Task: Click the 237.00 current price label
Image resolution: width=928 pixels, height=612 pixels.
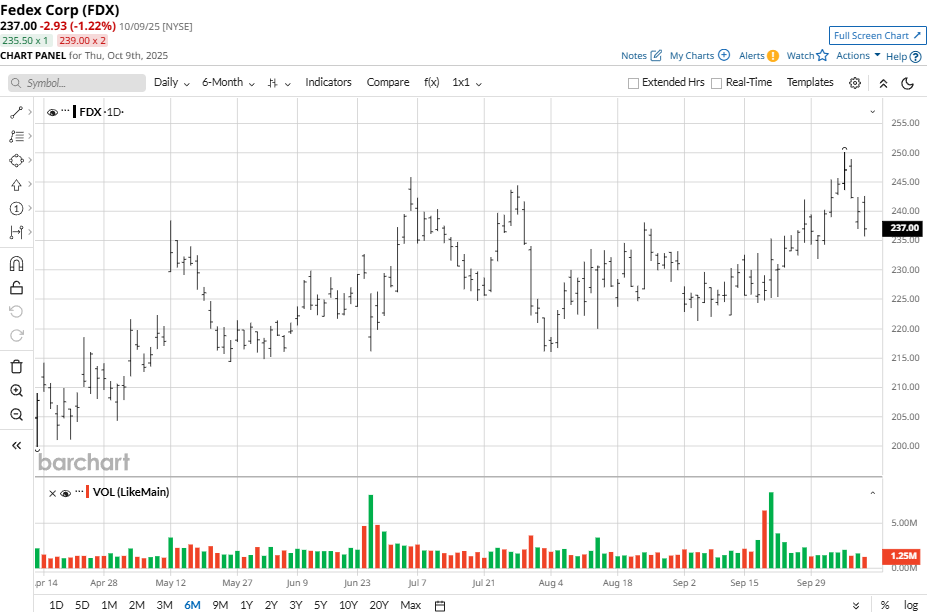Action: coord(903,228)
